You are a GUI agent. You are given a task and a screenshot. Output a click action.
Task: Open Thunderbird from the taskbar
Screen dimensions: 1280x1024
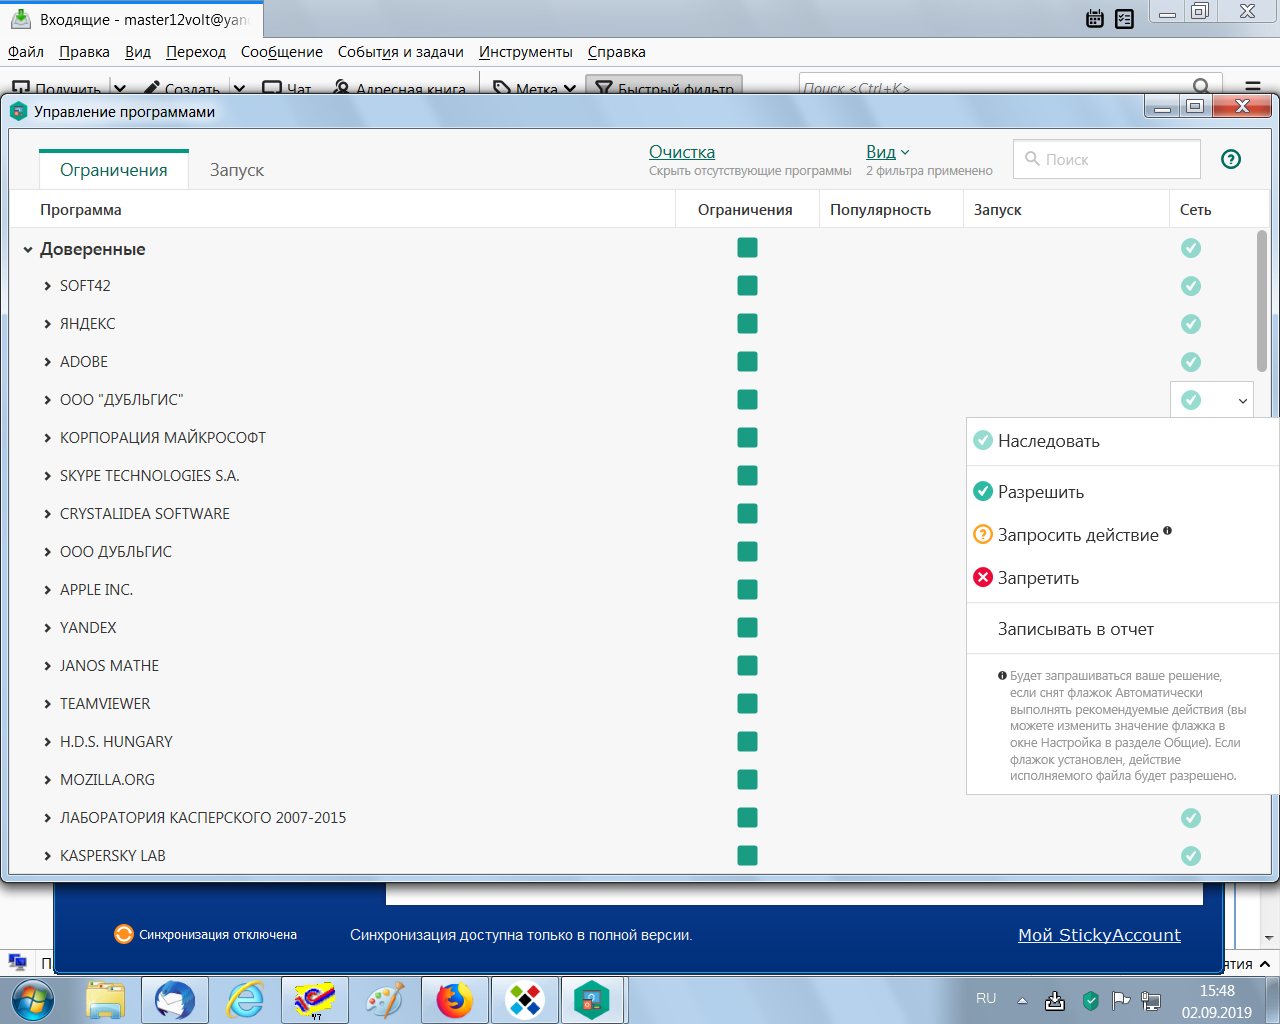click(175, 1000)
